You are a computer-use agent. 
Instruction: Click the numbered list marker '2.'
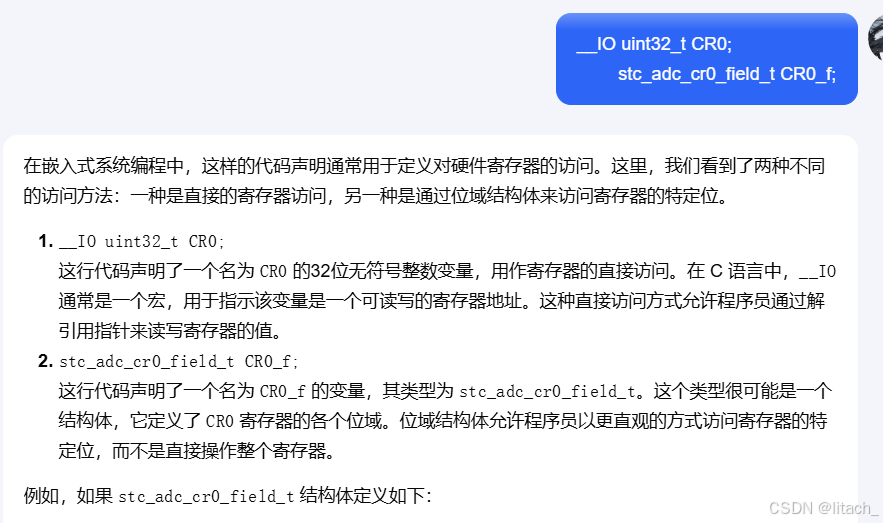(x=46, y=361)
